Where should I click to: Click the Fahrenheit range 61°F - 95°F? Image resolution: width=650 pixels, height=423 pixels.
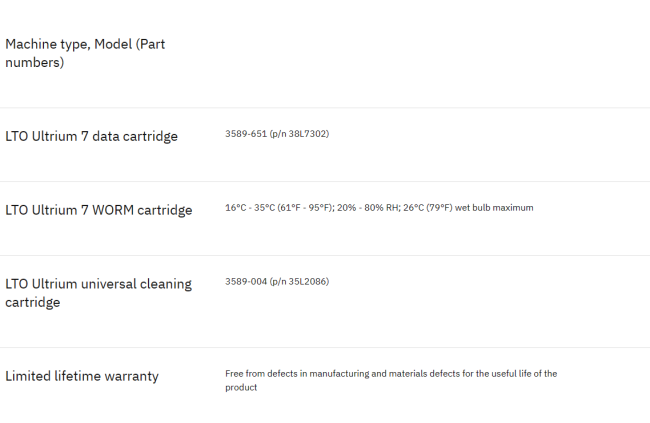pos(305,207)
